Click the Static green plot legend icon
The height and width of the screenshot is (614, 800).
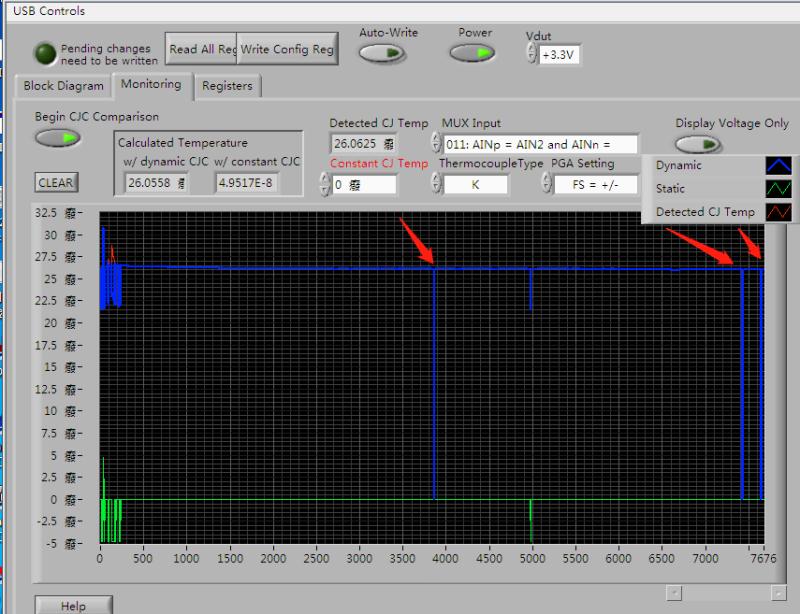coord(779,188)
